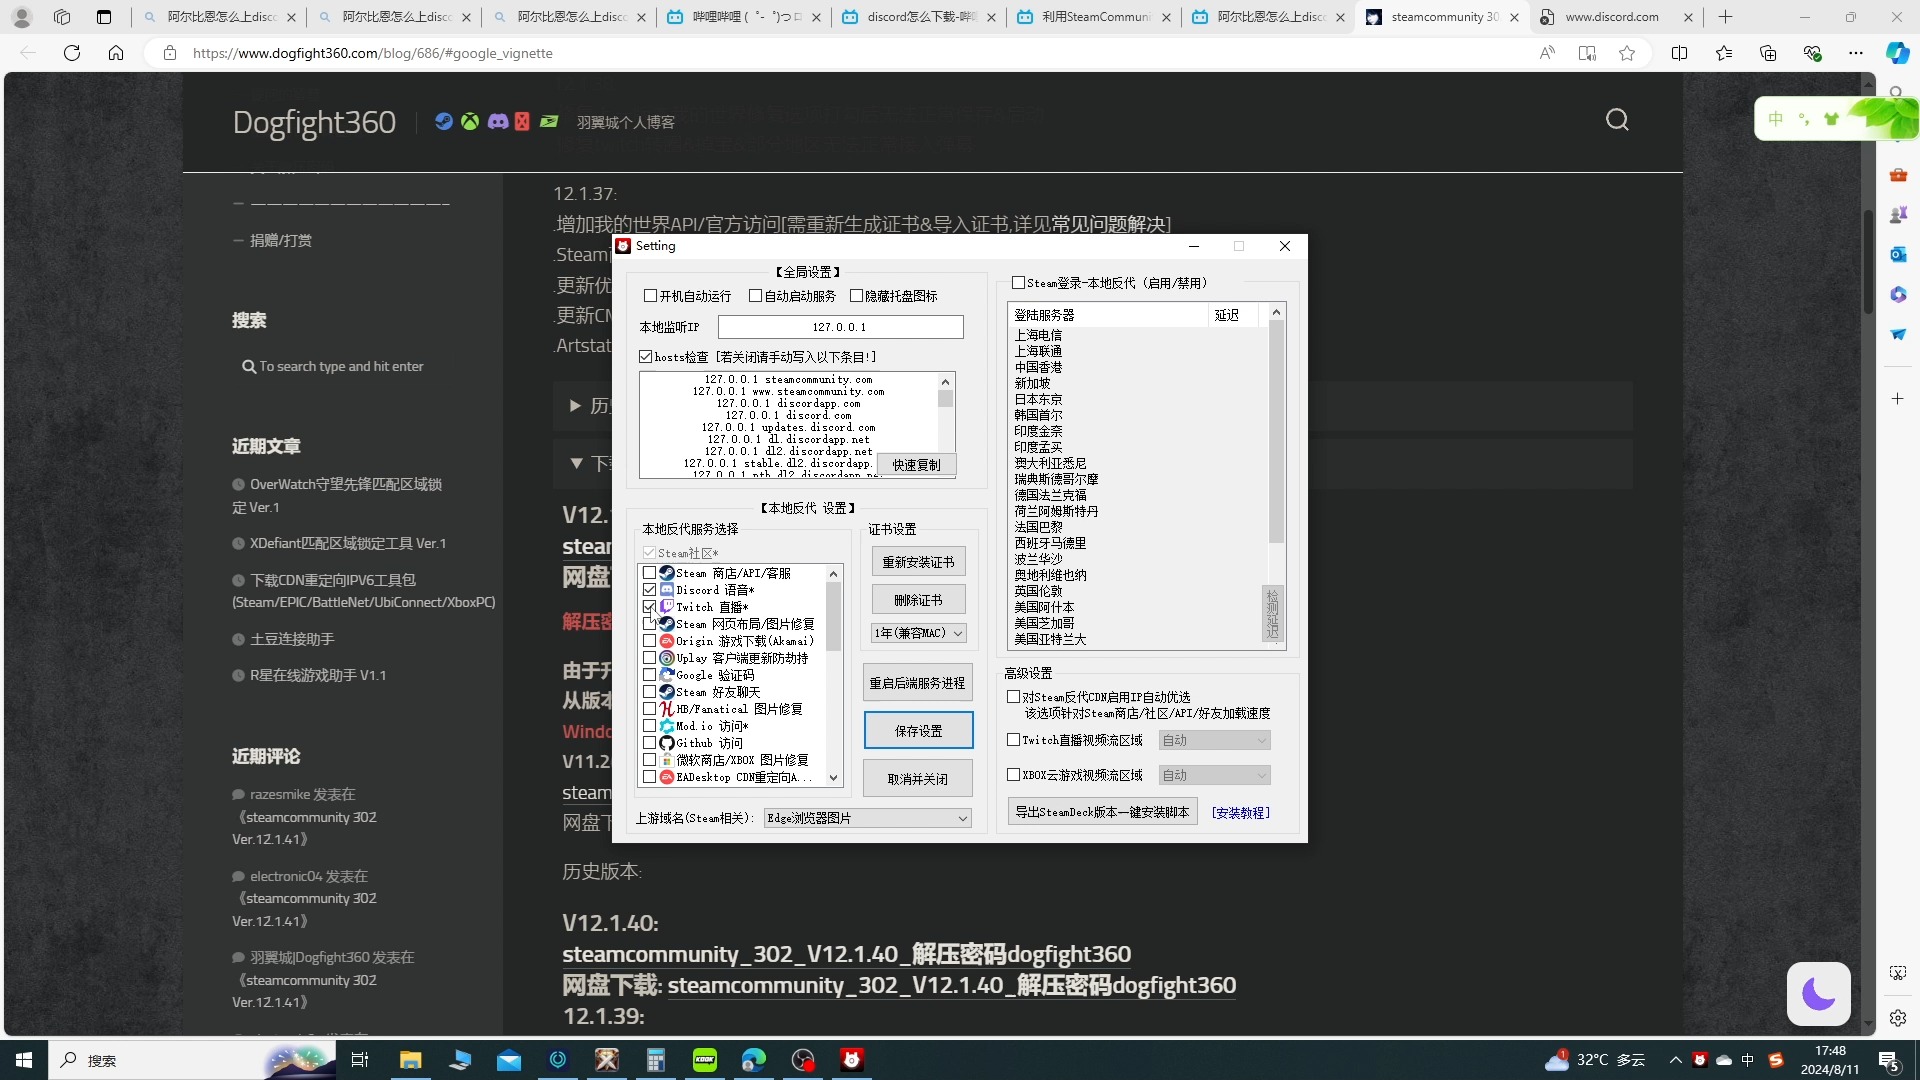Click the Twitch icon in service list

click(x=667, y=607)
